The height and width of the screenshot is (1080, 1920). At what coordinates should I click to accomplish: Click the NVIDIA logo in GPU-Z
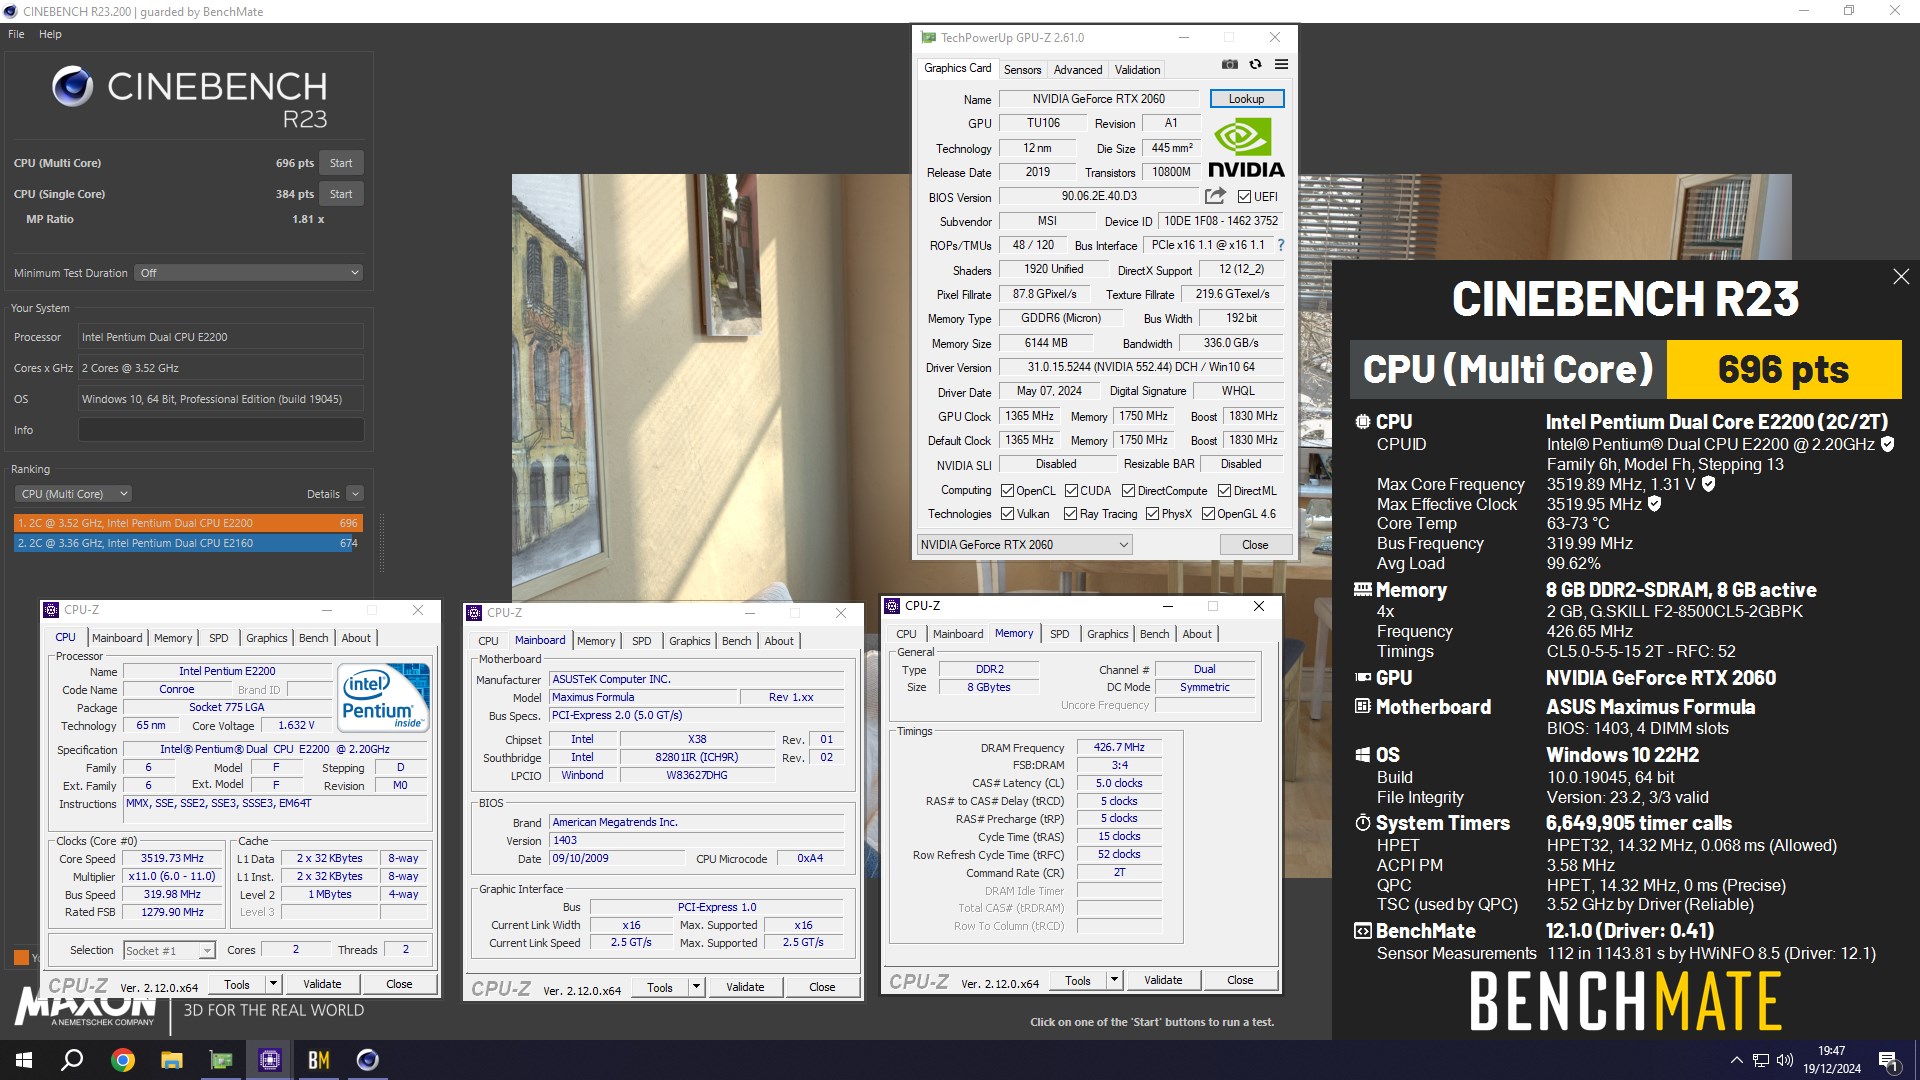[x=1246, y=148]
